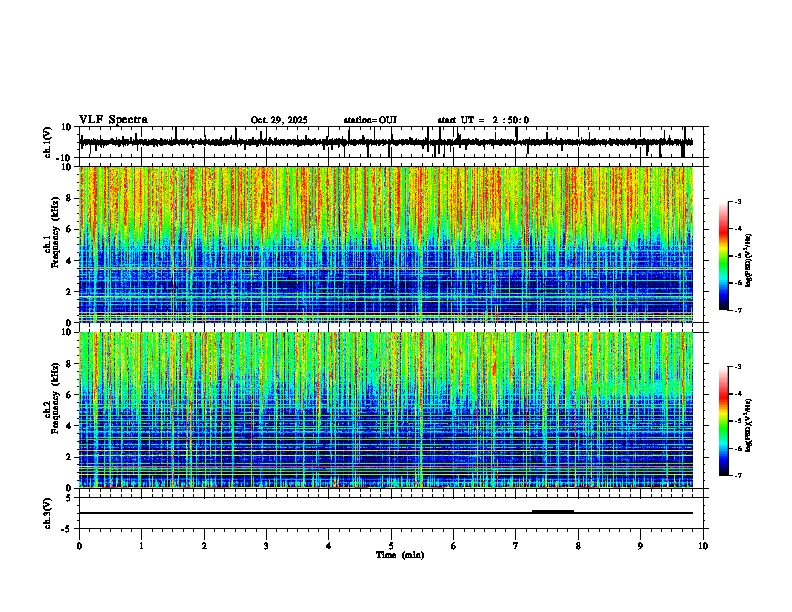Click time axis tick label "9"

640,546
